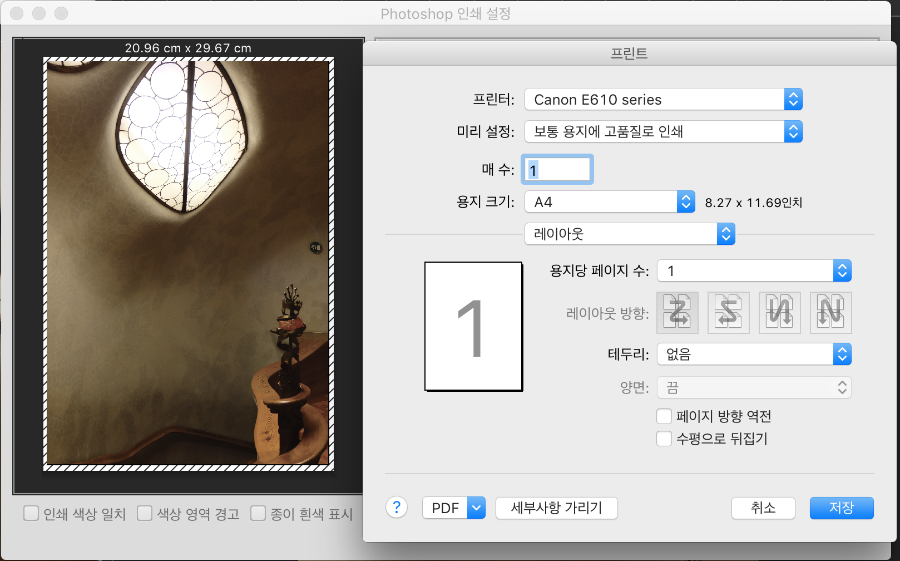Toggle 종이 흰색 표시 checkbox
This screenshot has height=561, width=900.
click(x=258, y=513)
